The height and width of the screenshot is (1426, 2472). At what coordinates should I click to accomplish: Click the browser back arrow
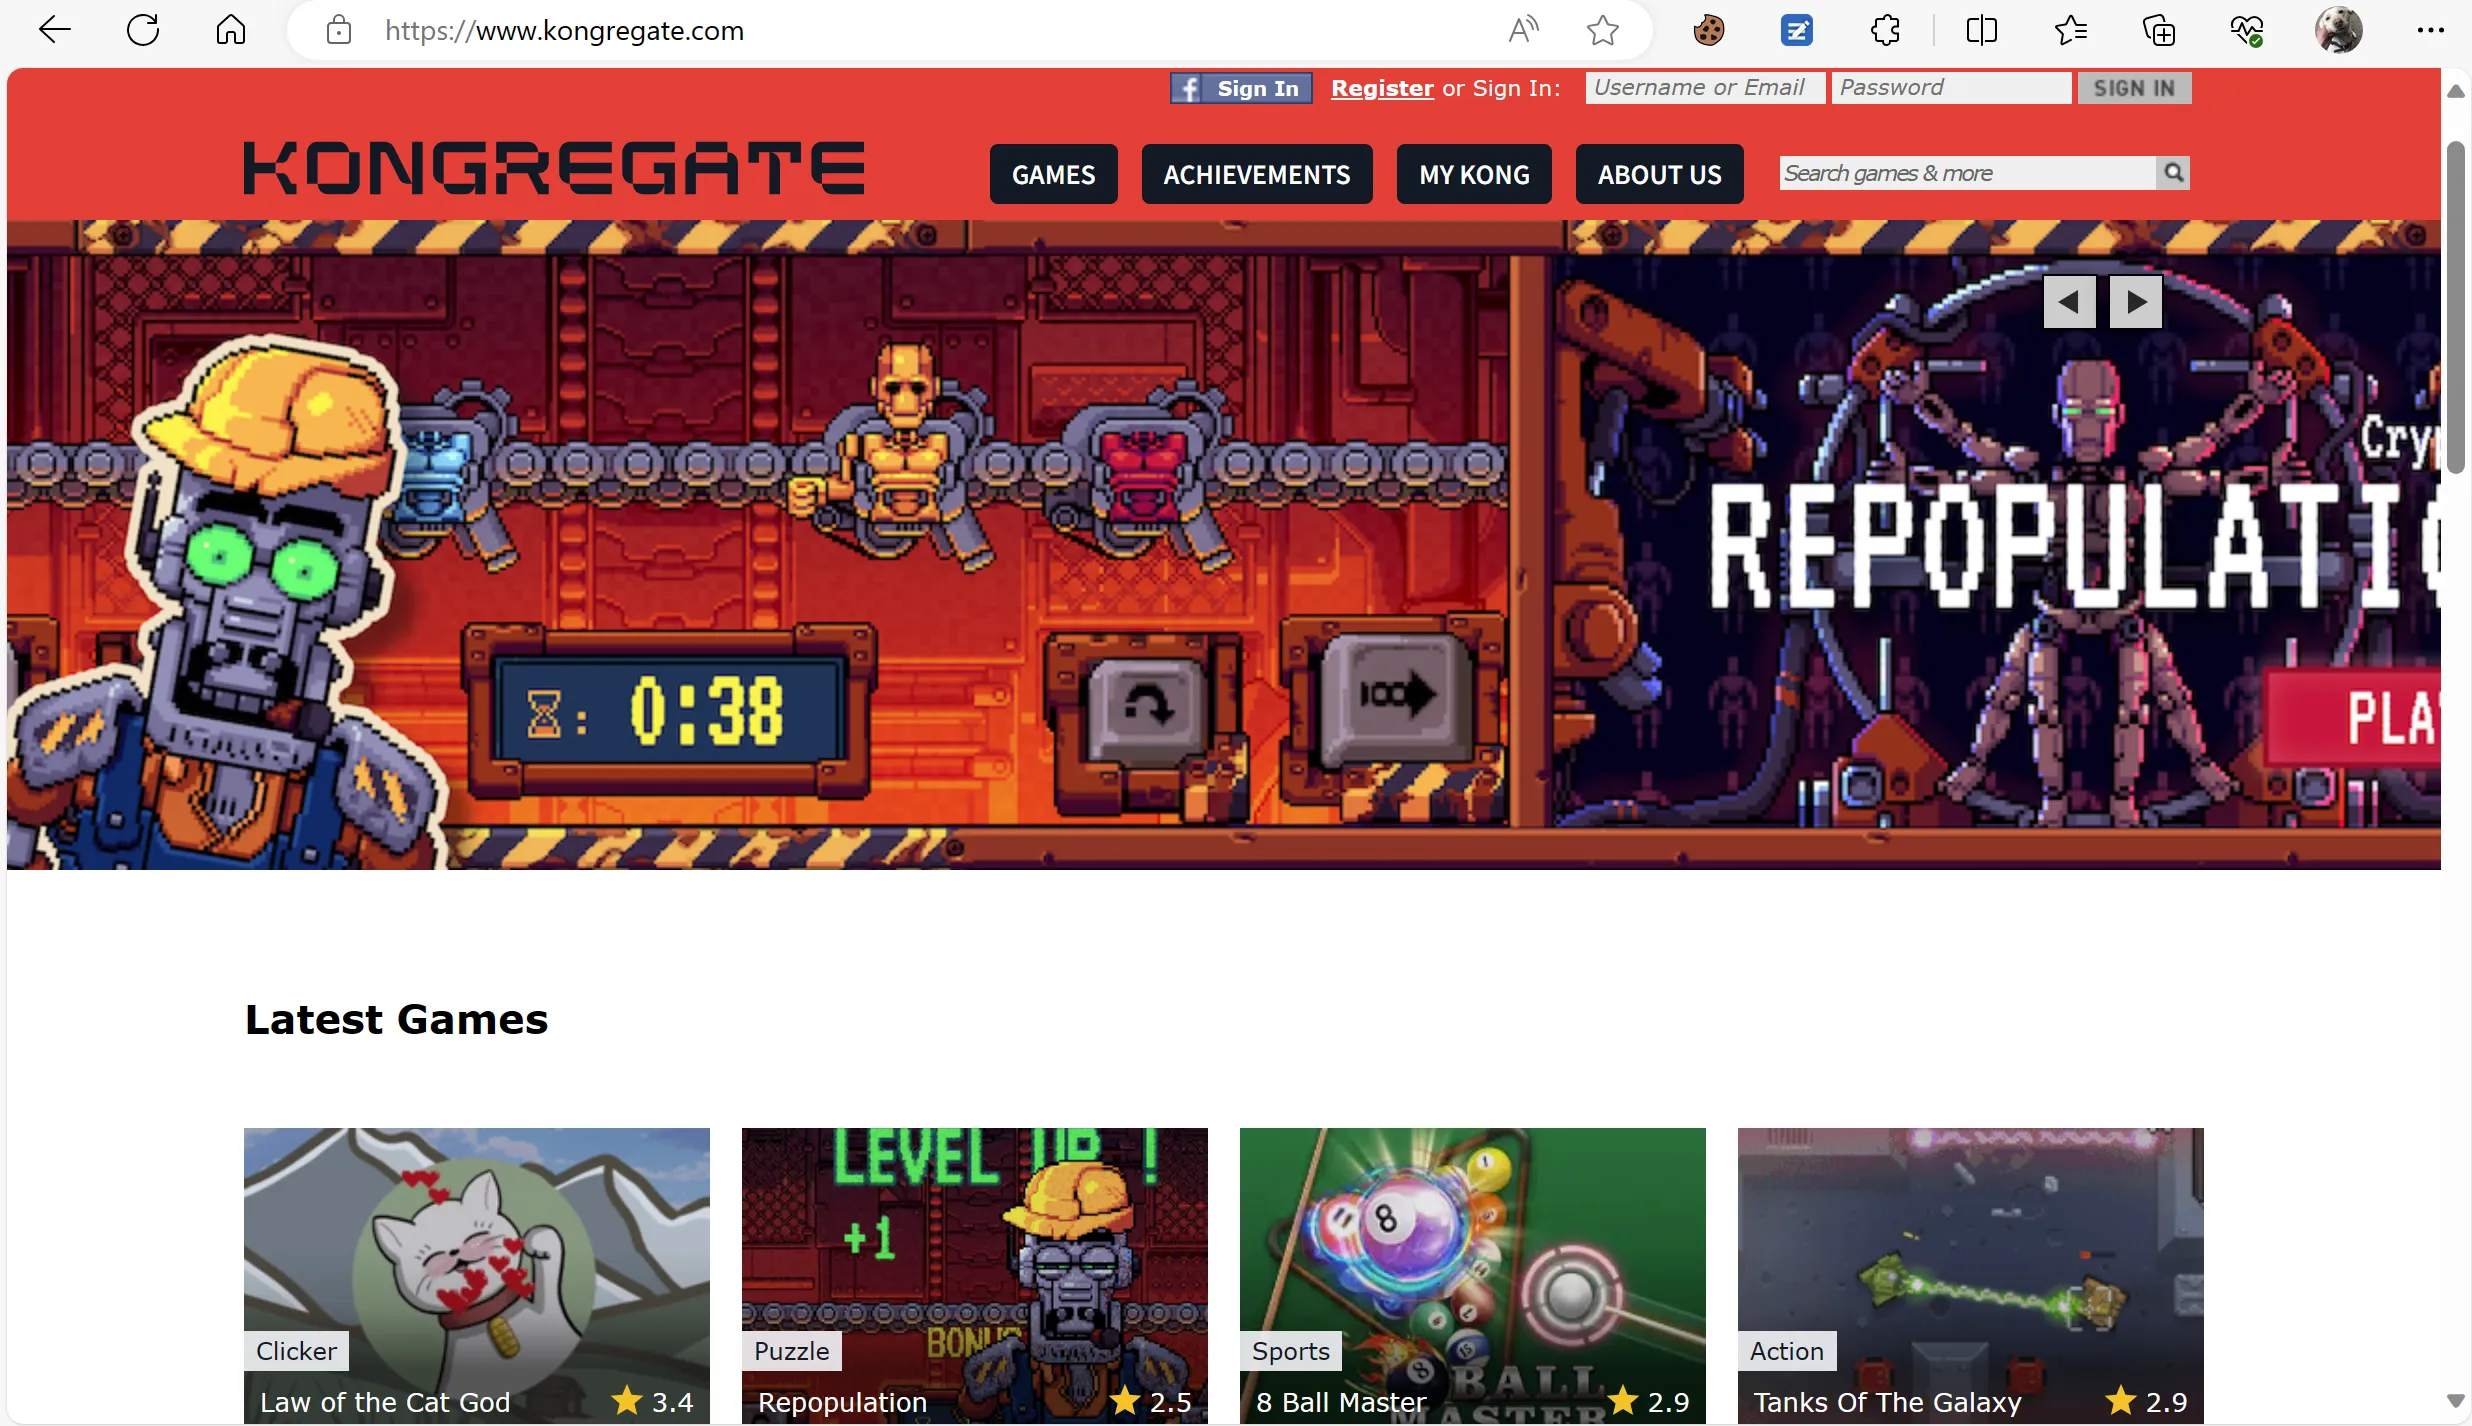pyautogui.click(x=54, y=30)
